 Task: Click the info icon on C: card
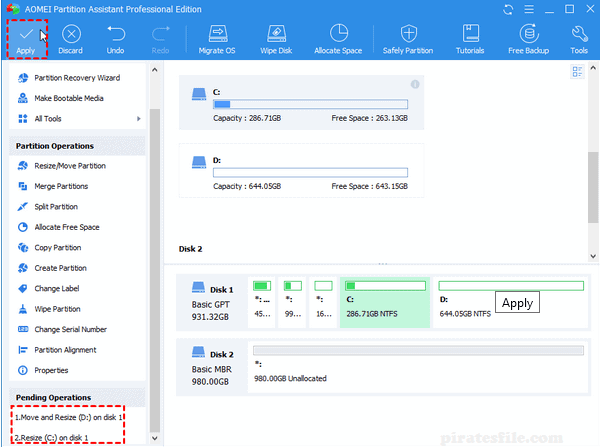pyautogui.click(x=415, y=84)
